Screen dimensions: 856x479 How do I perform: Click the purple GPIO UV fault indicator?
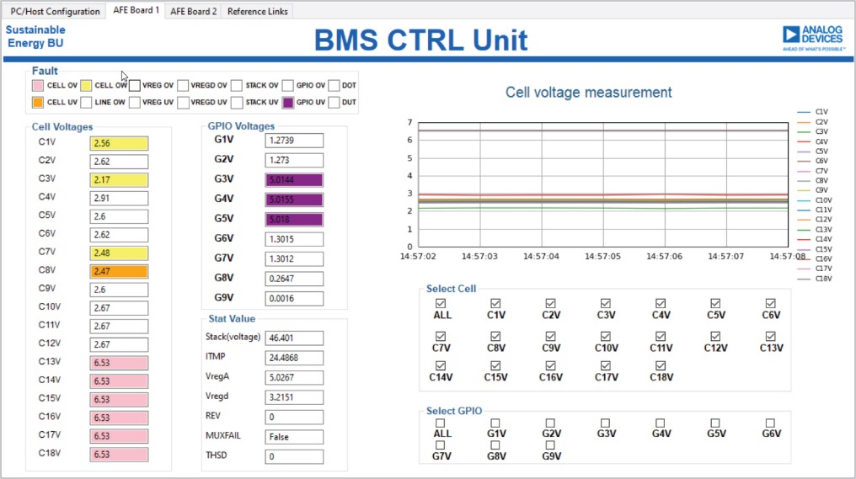pos(288,102)
